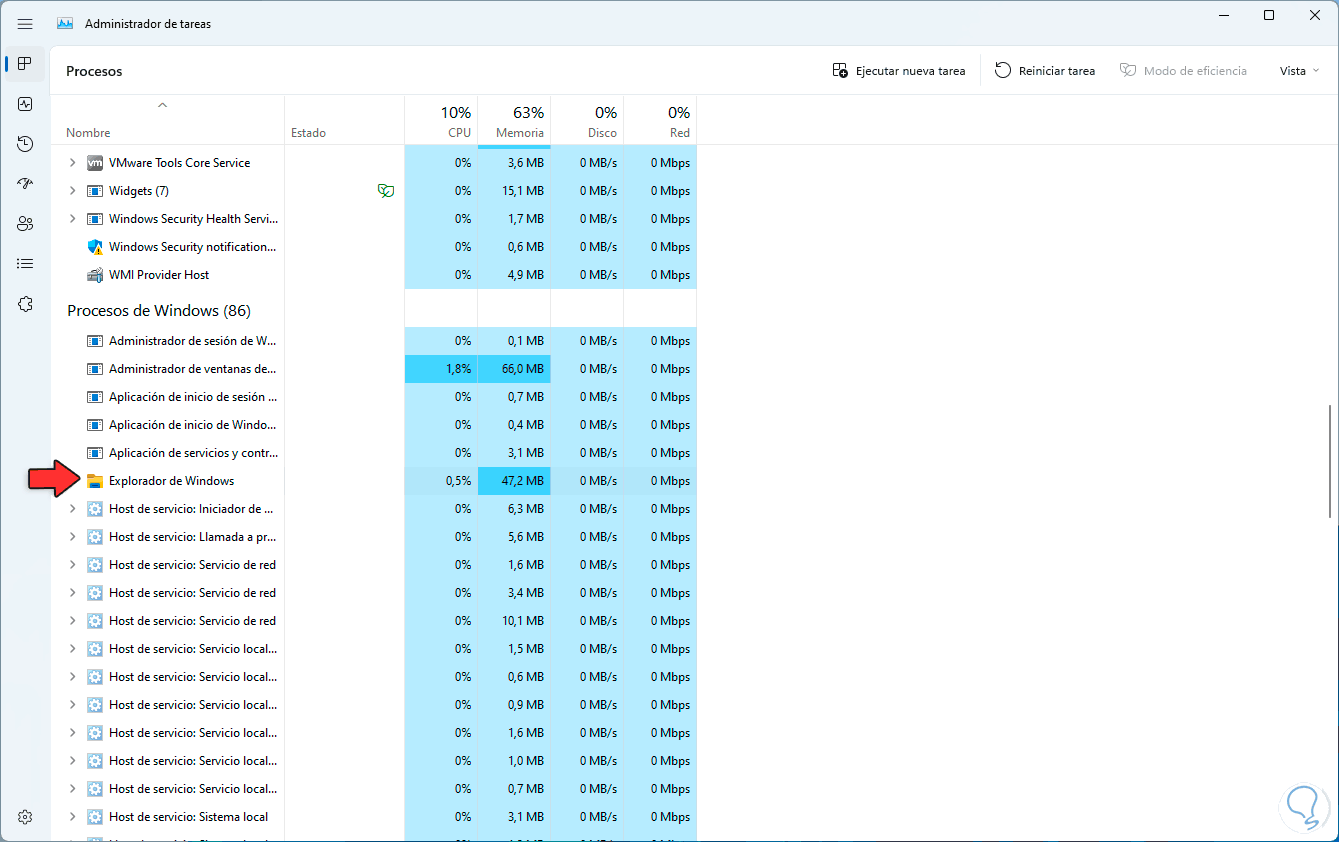1339x842 pixels.
Task: Click the Modo de eficiencia button
Action: tap(1183, 71)
